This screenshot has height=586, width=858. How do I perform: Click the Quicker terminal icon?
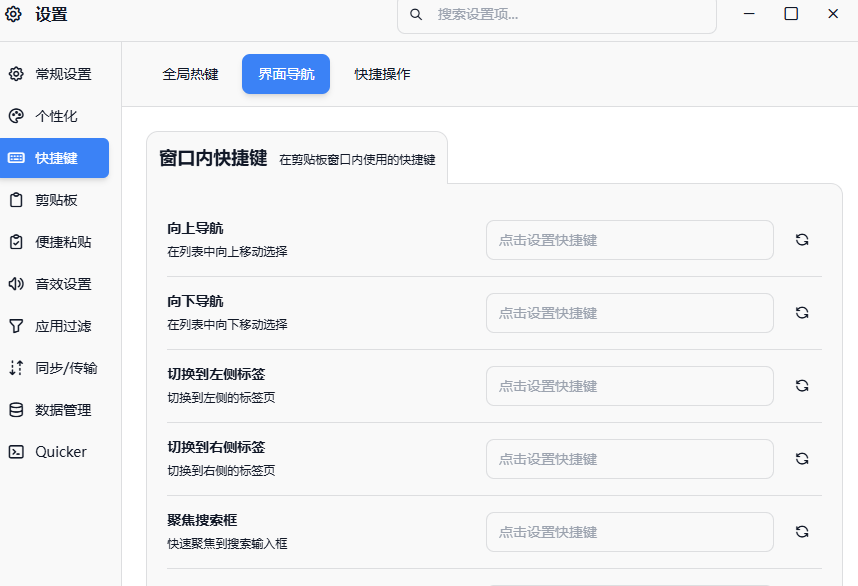tap(16, 451)
